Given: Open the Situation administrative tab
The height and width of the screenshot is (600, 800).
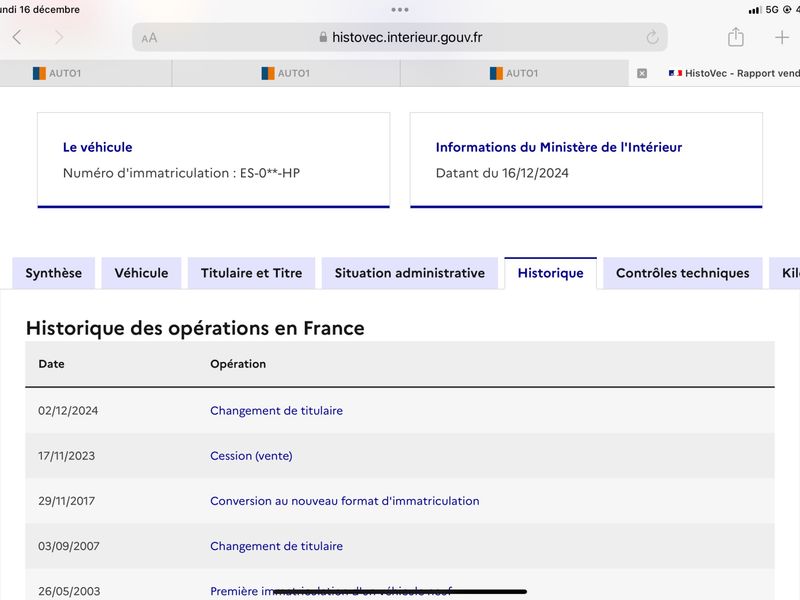Looking at the screenshot, I should click(410, 273).
